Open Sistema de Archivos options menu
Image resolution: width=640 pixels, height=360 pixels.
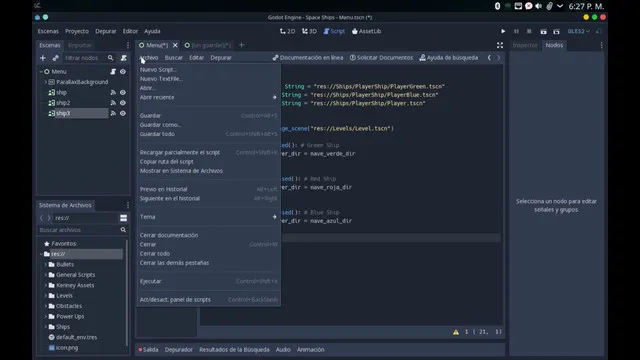[128, 205]
